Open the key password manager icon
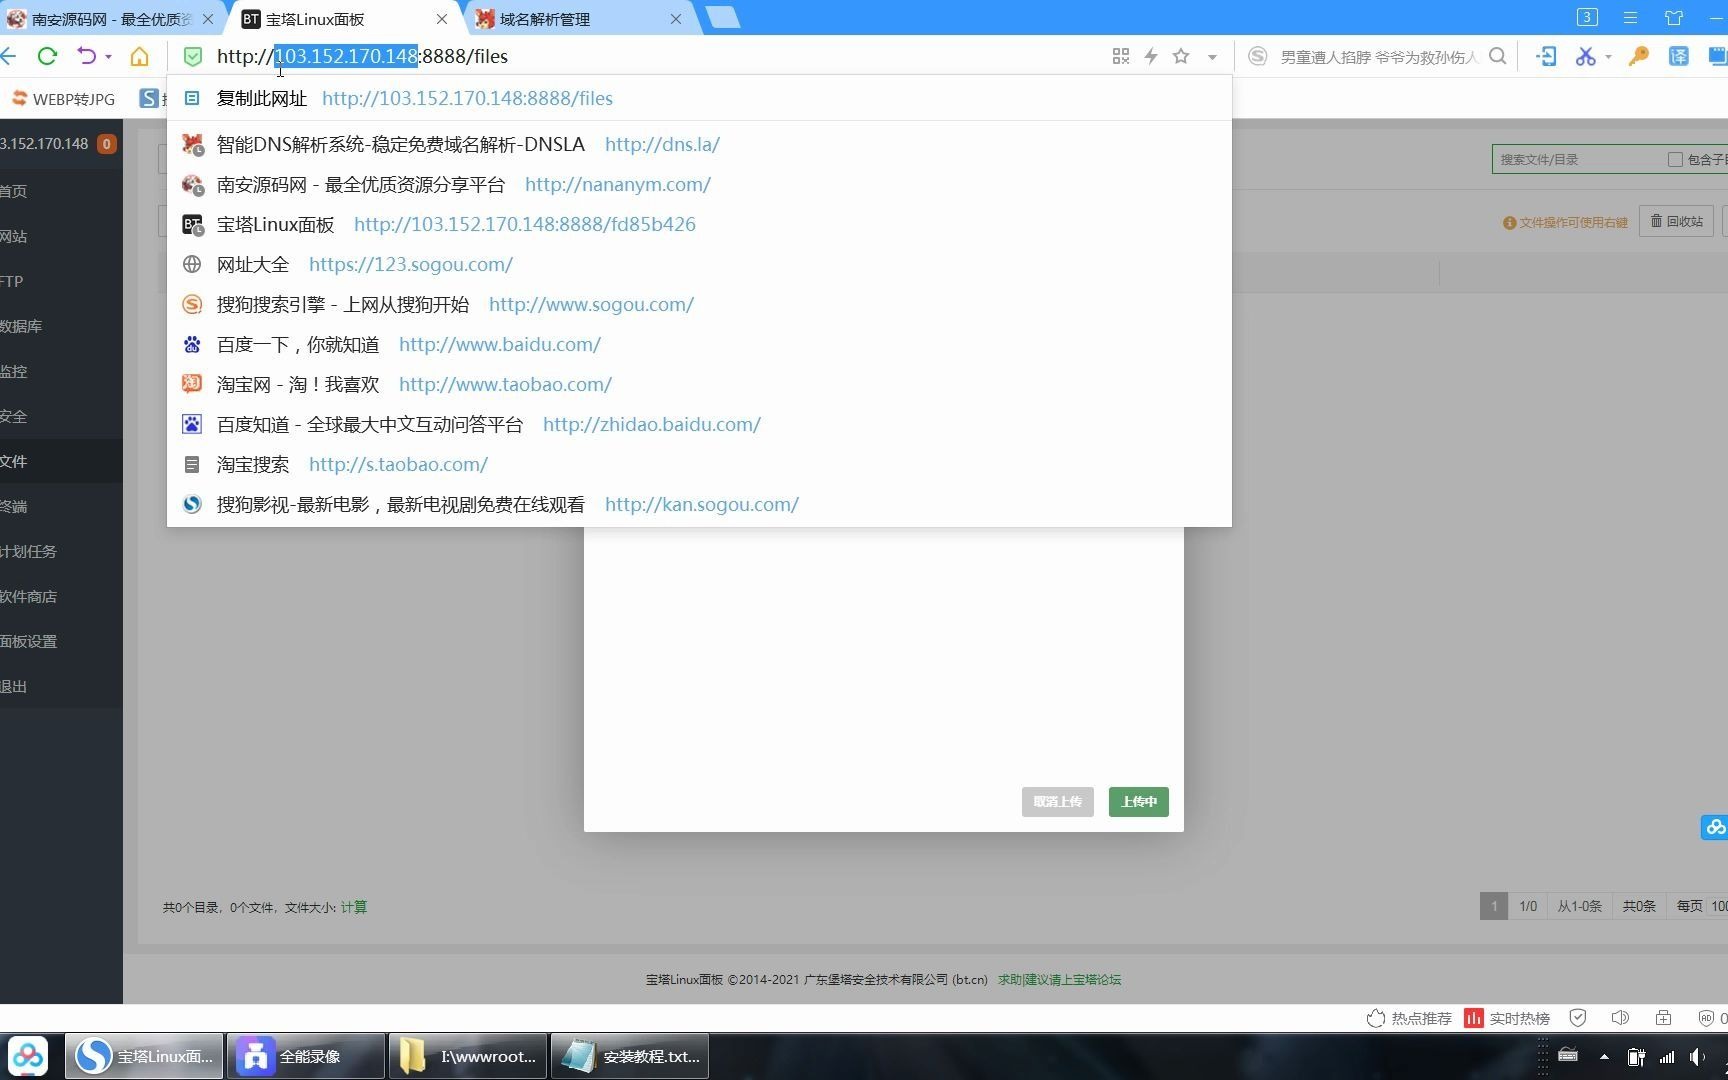Viewport: 1728px width, 1080px height. click(x=1638, y=57)
